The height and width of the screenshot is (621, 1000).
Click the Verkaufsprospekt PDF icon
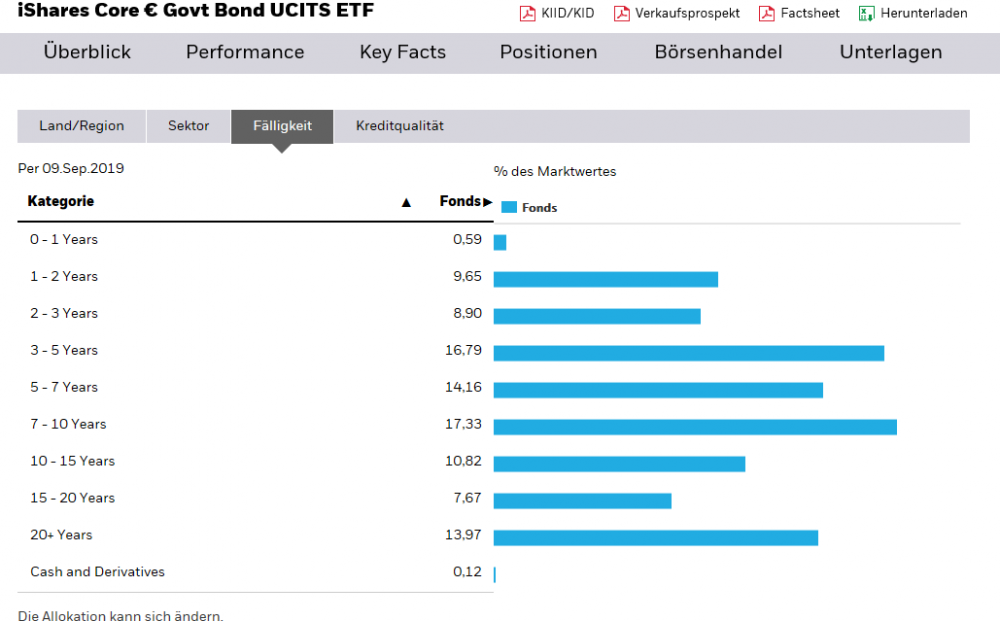(x=622, y=13)
